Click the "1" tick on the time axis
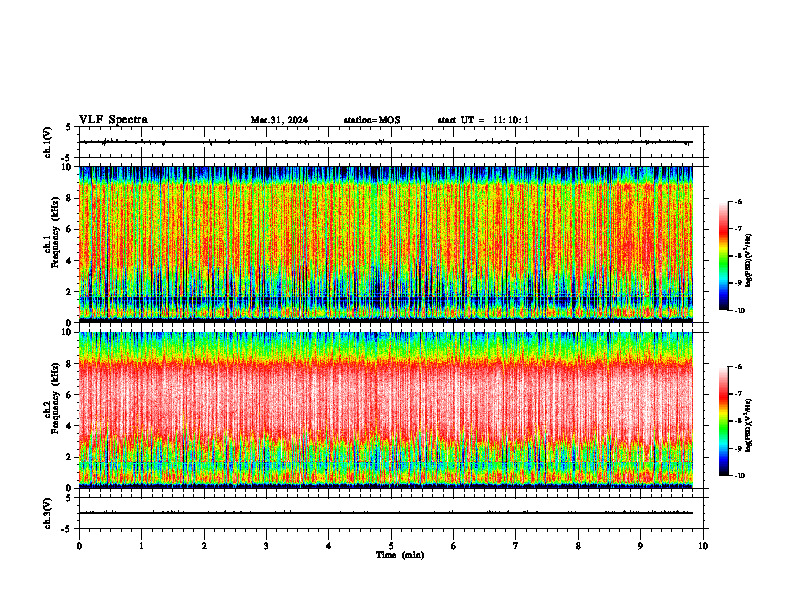 click(141, 546)
